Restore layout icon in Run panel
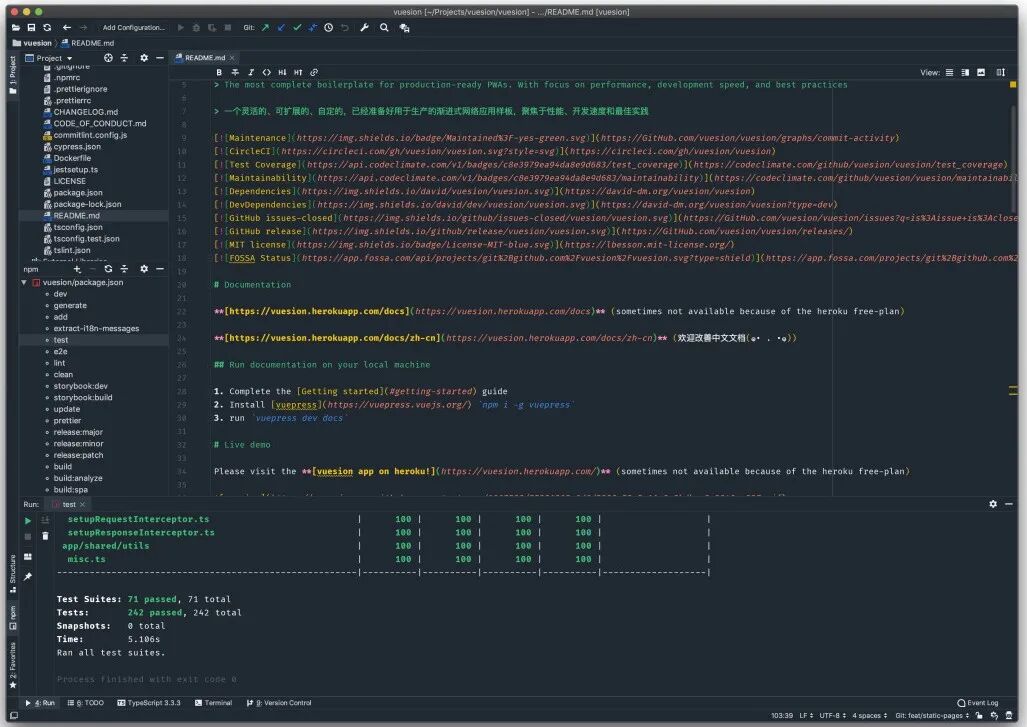Image resolution: width=1027 pixels, height=727 pixels. tap(28, 557)
